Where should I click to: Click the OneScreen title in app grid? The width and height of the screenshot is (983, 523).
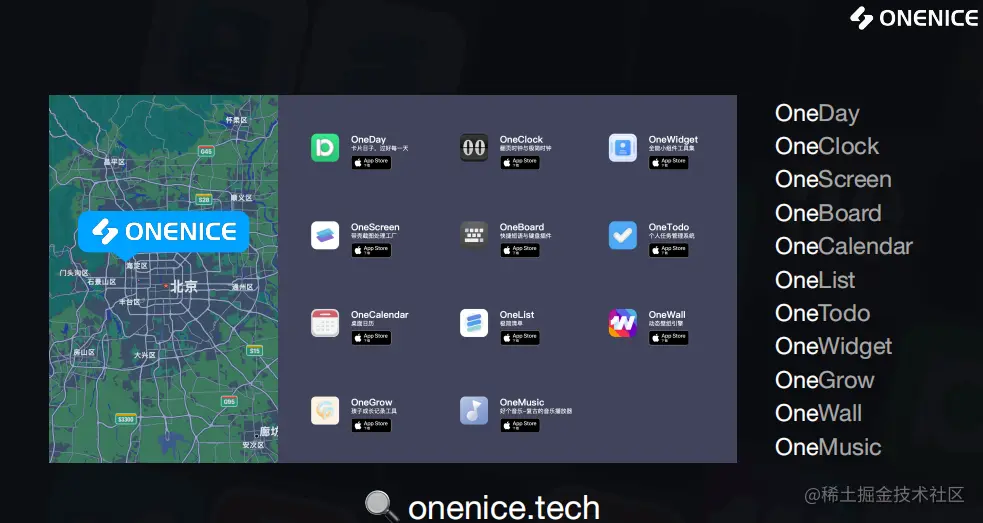click(375, 227)
